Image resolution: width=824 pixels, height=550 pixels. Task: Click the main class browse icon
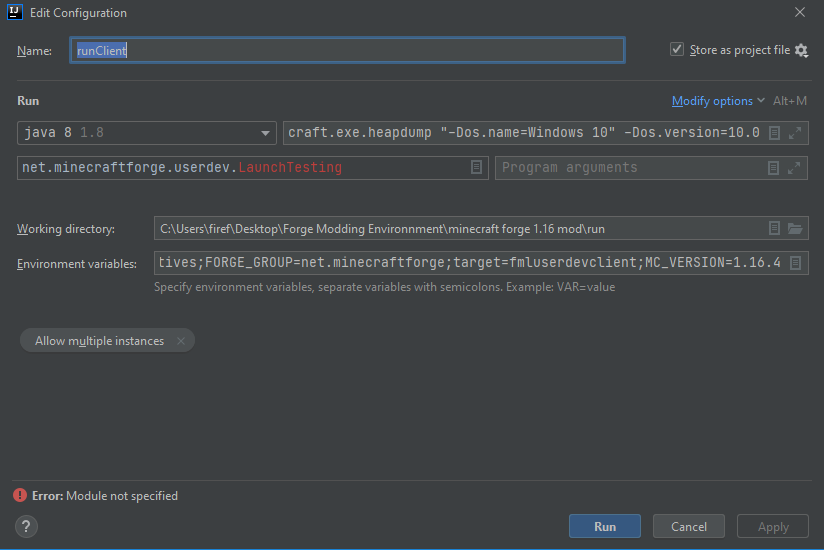pyautogui.click(x=477, y=168)
